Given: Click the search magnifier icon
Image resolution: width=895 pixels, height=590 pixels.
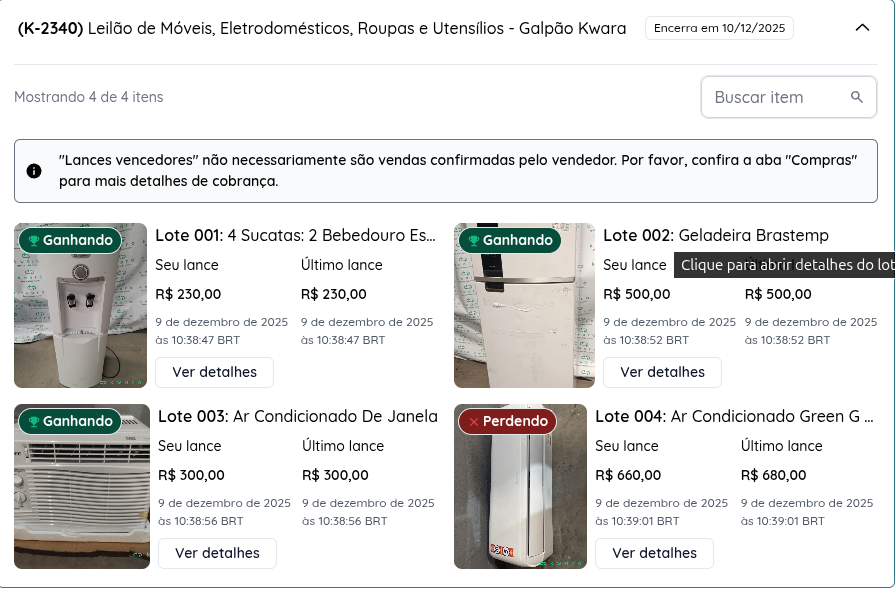Looking at the screenshot, I should 856,97.
